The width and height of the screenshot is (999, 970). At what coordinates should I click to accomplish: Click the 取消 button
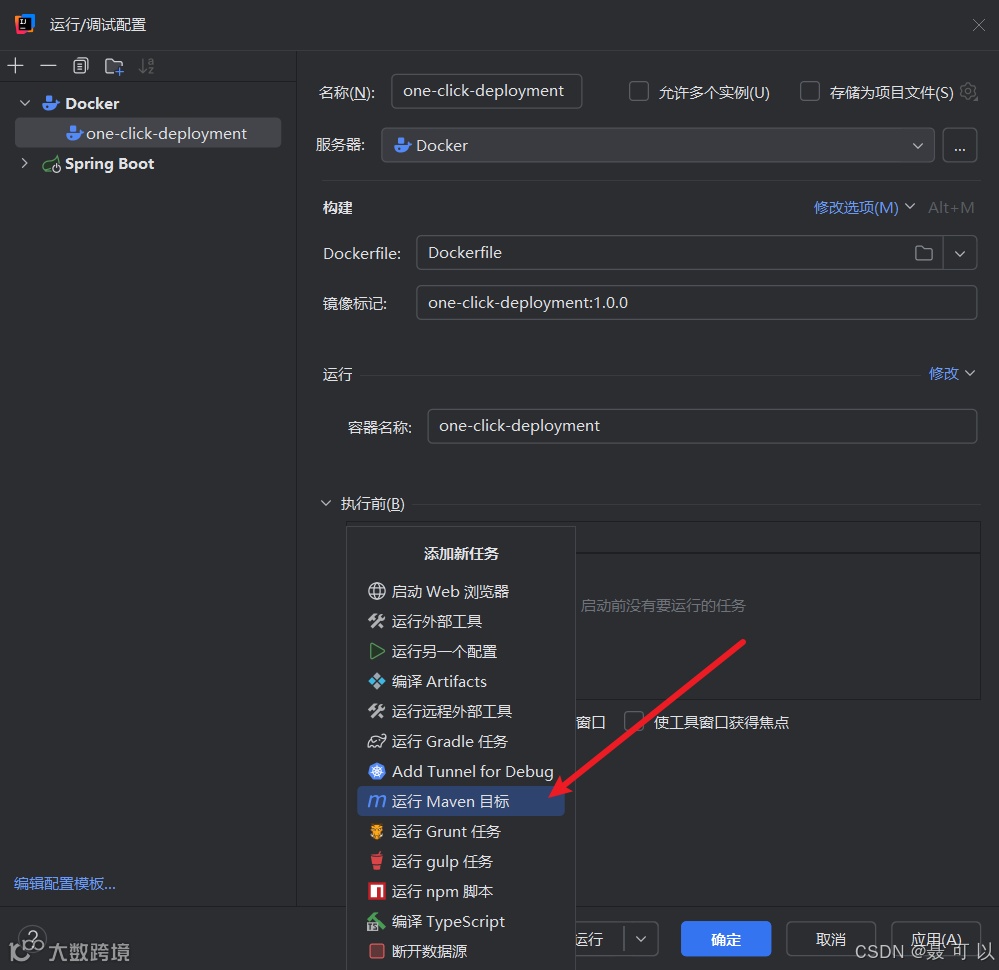point(831,939)
